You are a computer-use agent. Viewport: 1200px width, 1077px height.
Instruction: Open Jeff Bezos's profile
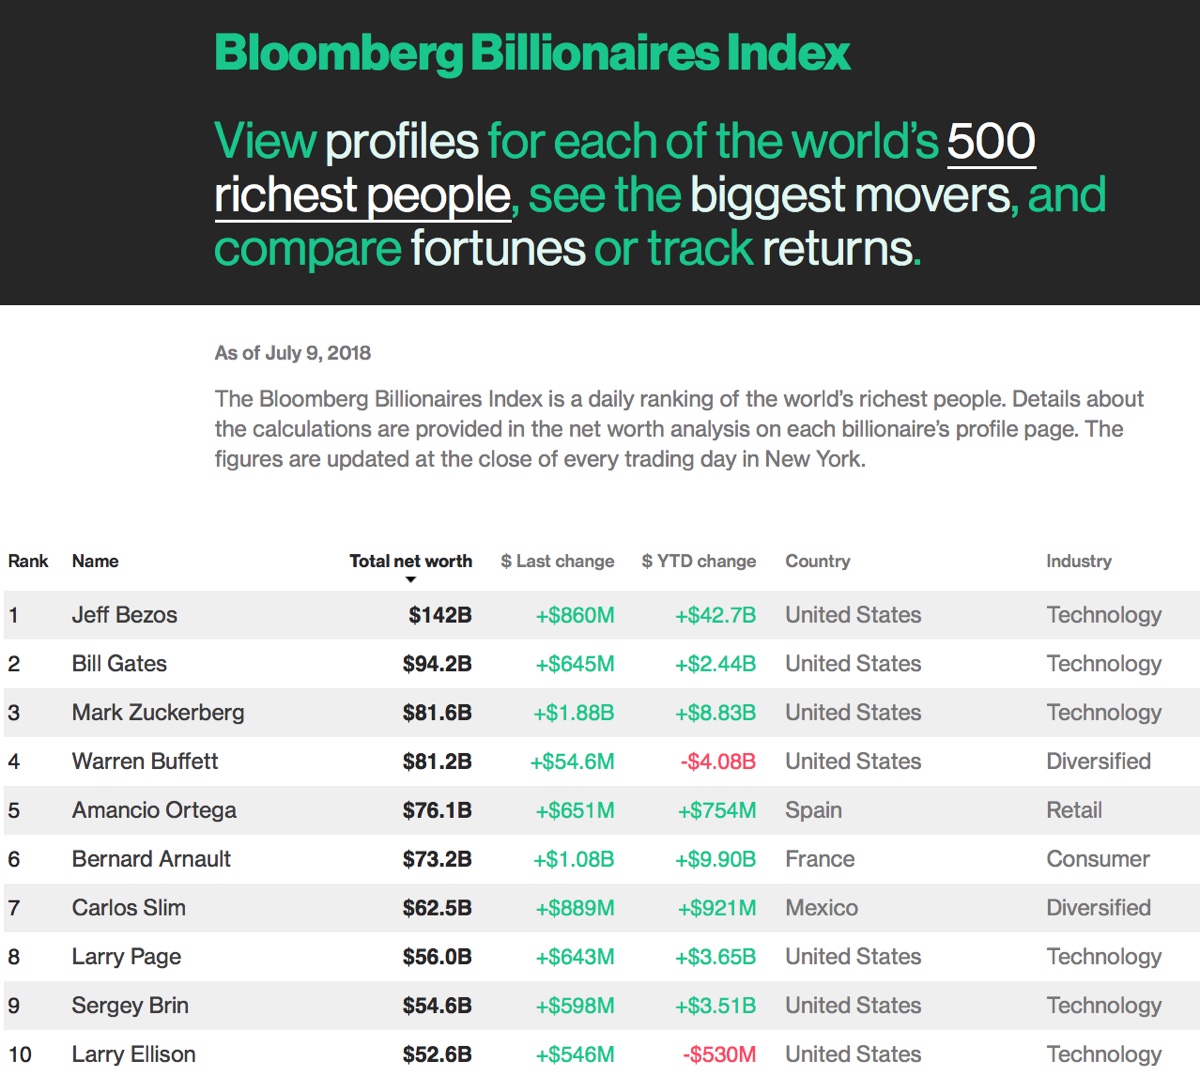[124, 615]
